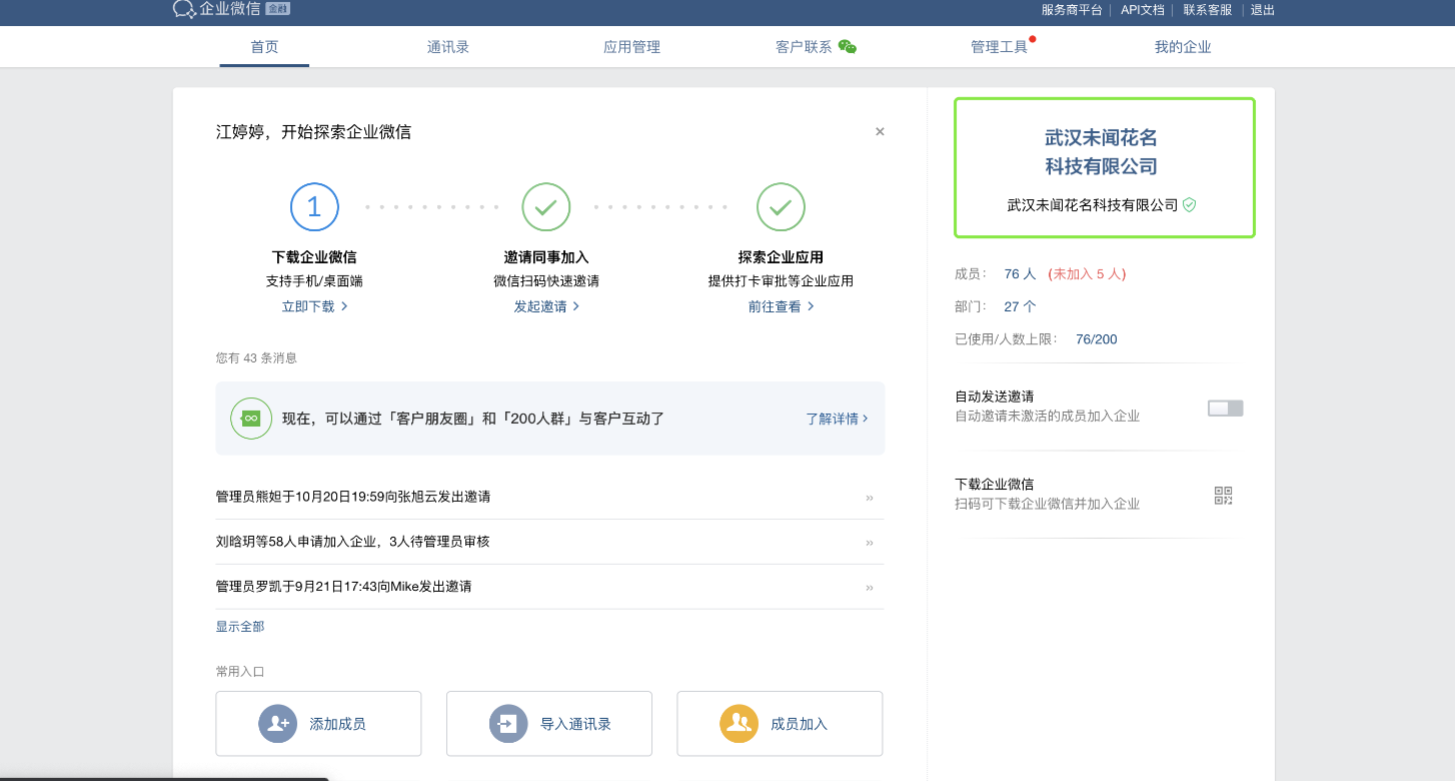Click the 76/200 usage limit value
This screenshot has height=781, width=1455.
pyautogui.click(x=1096, y=339)
